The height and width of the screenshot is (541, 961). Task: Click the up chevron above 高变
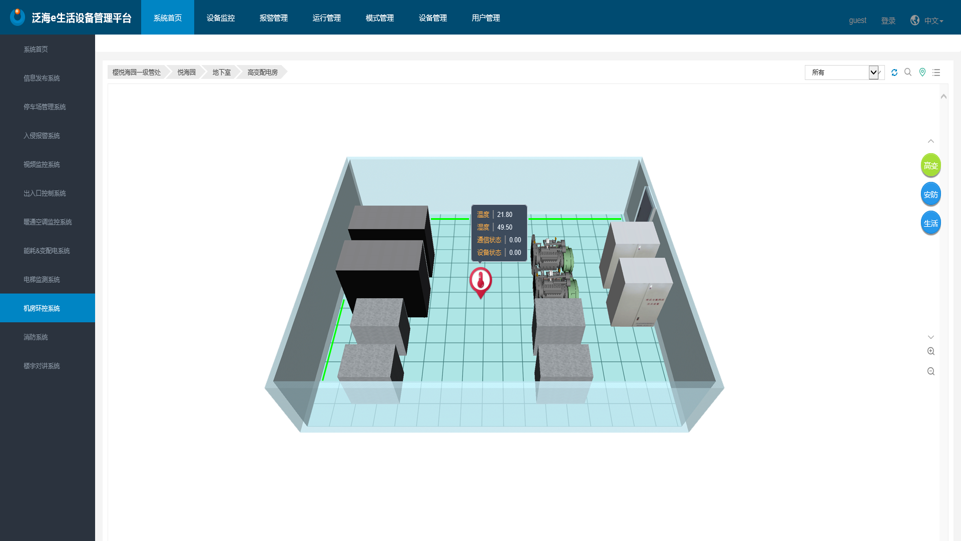[931, 141]
